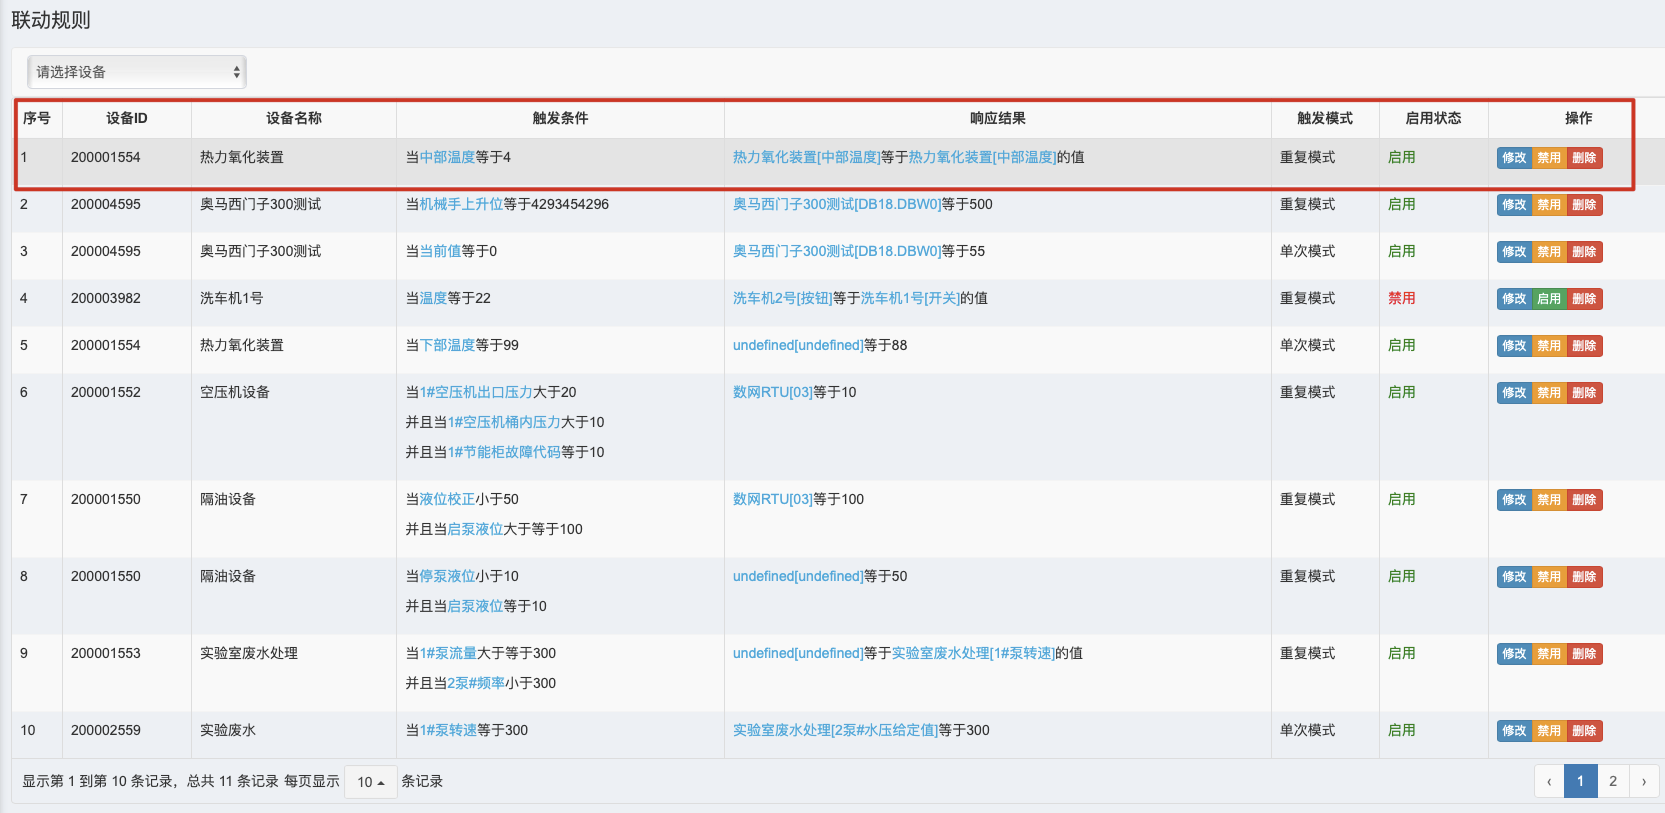Delete the 实验室废水处理 rule
Screen dimensions: 1665x813
point(1584,654)
